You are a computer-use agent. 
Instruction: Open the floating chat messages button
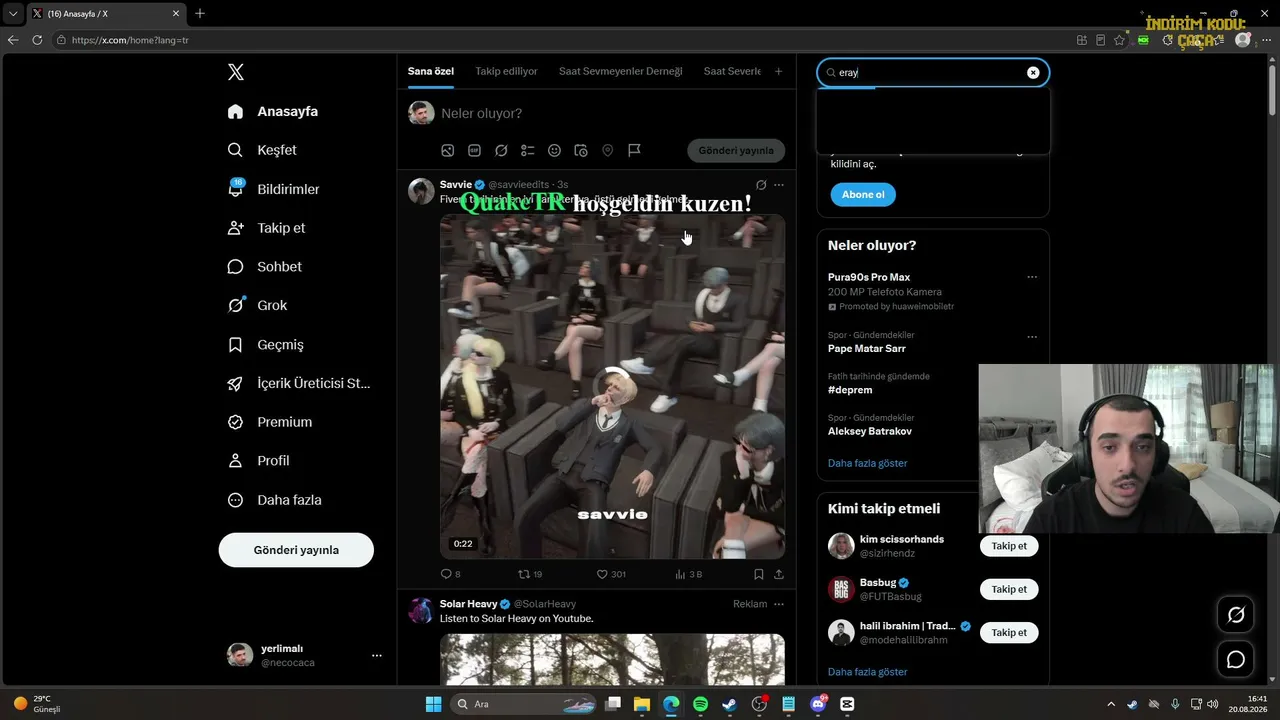1236,660
